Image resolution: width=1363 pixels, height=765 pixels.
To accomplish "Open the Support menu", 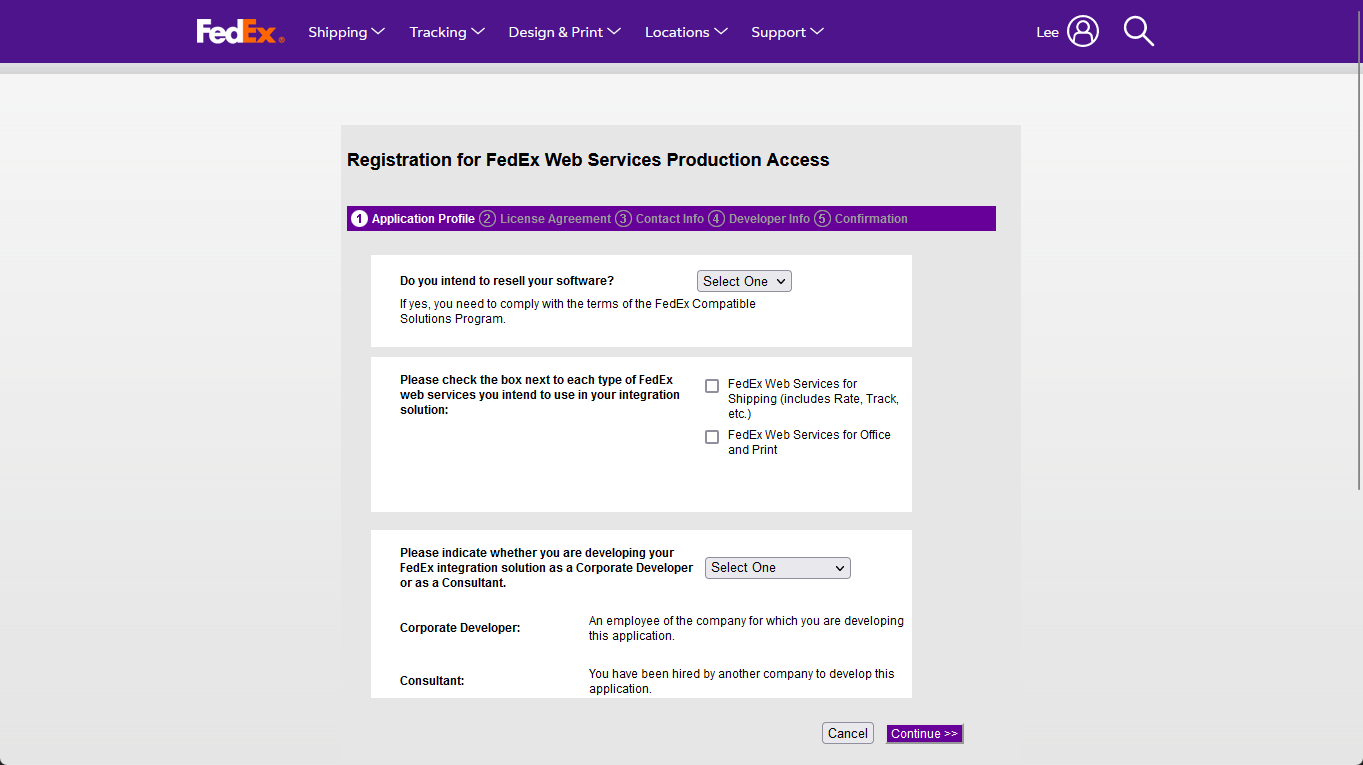I will pos(787,32).
